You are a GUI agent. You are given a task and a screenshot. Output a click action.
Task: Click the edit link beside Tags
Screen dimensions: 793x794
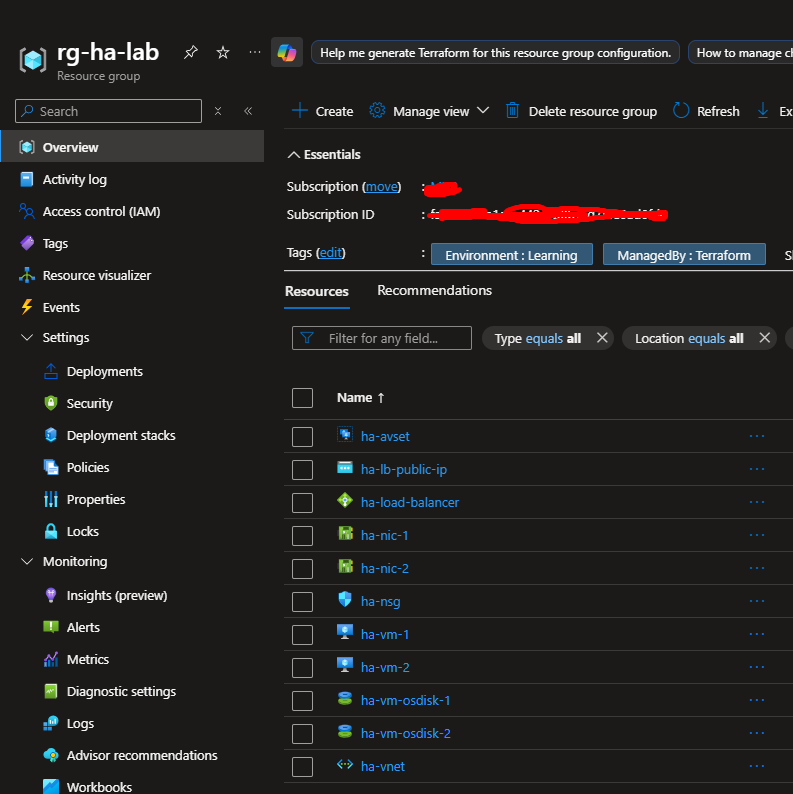coord(330,254)
